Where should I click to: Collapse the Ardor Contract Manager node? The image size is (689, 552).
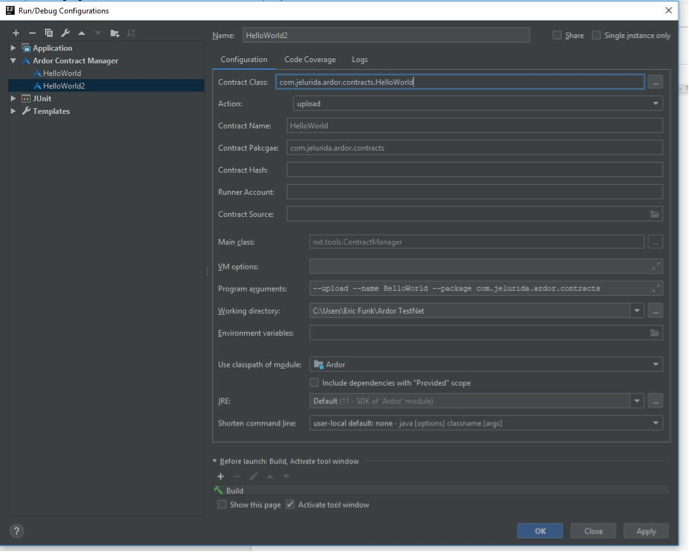(13, 61)
